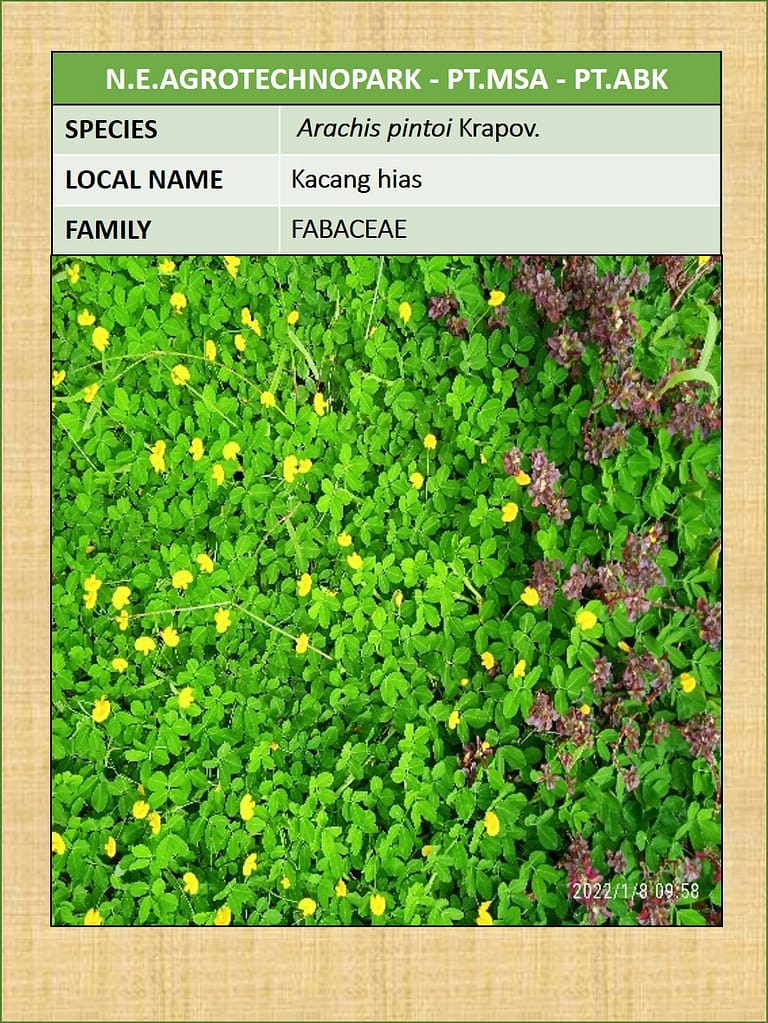
Task: Click the Arachis pintoi Krapov. species name
Action: [417, 130]
